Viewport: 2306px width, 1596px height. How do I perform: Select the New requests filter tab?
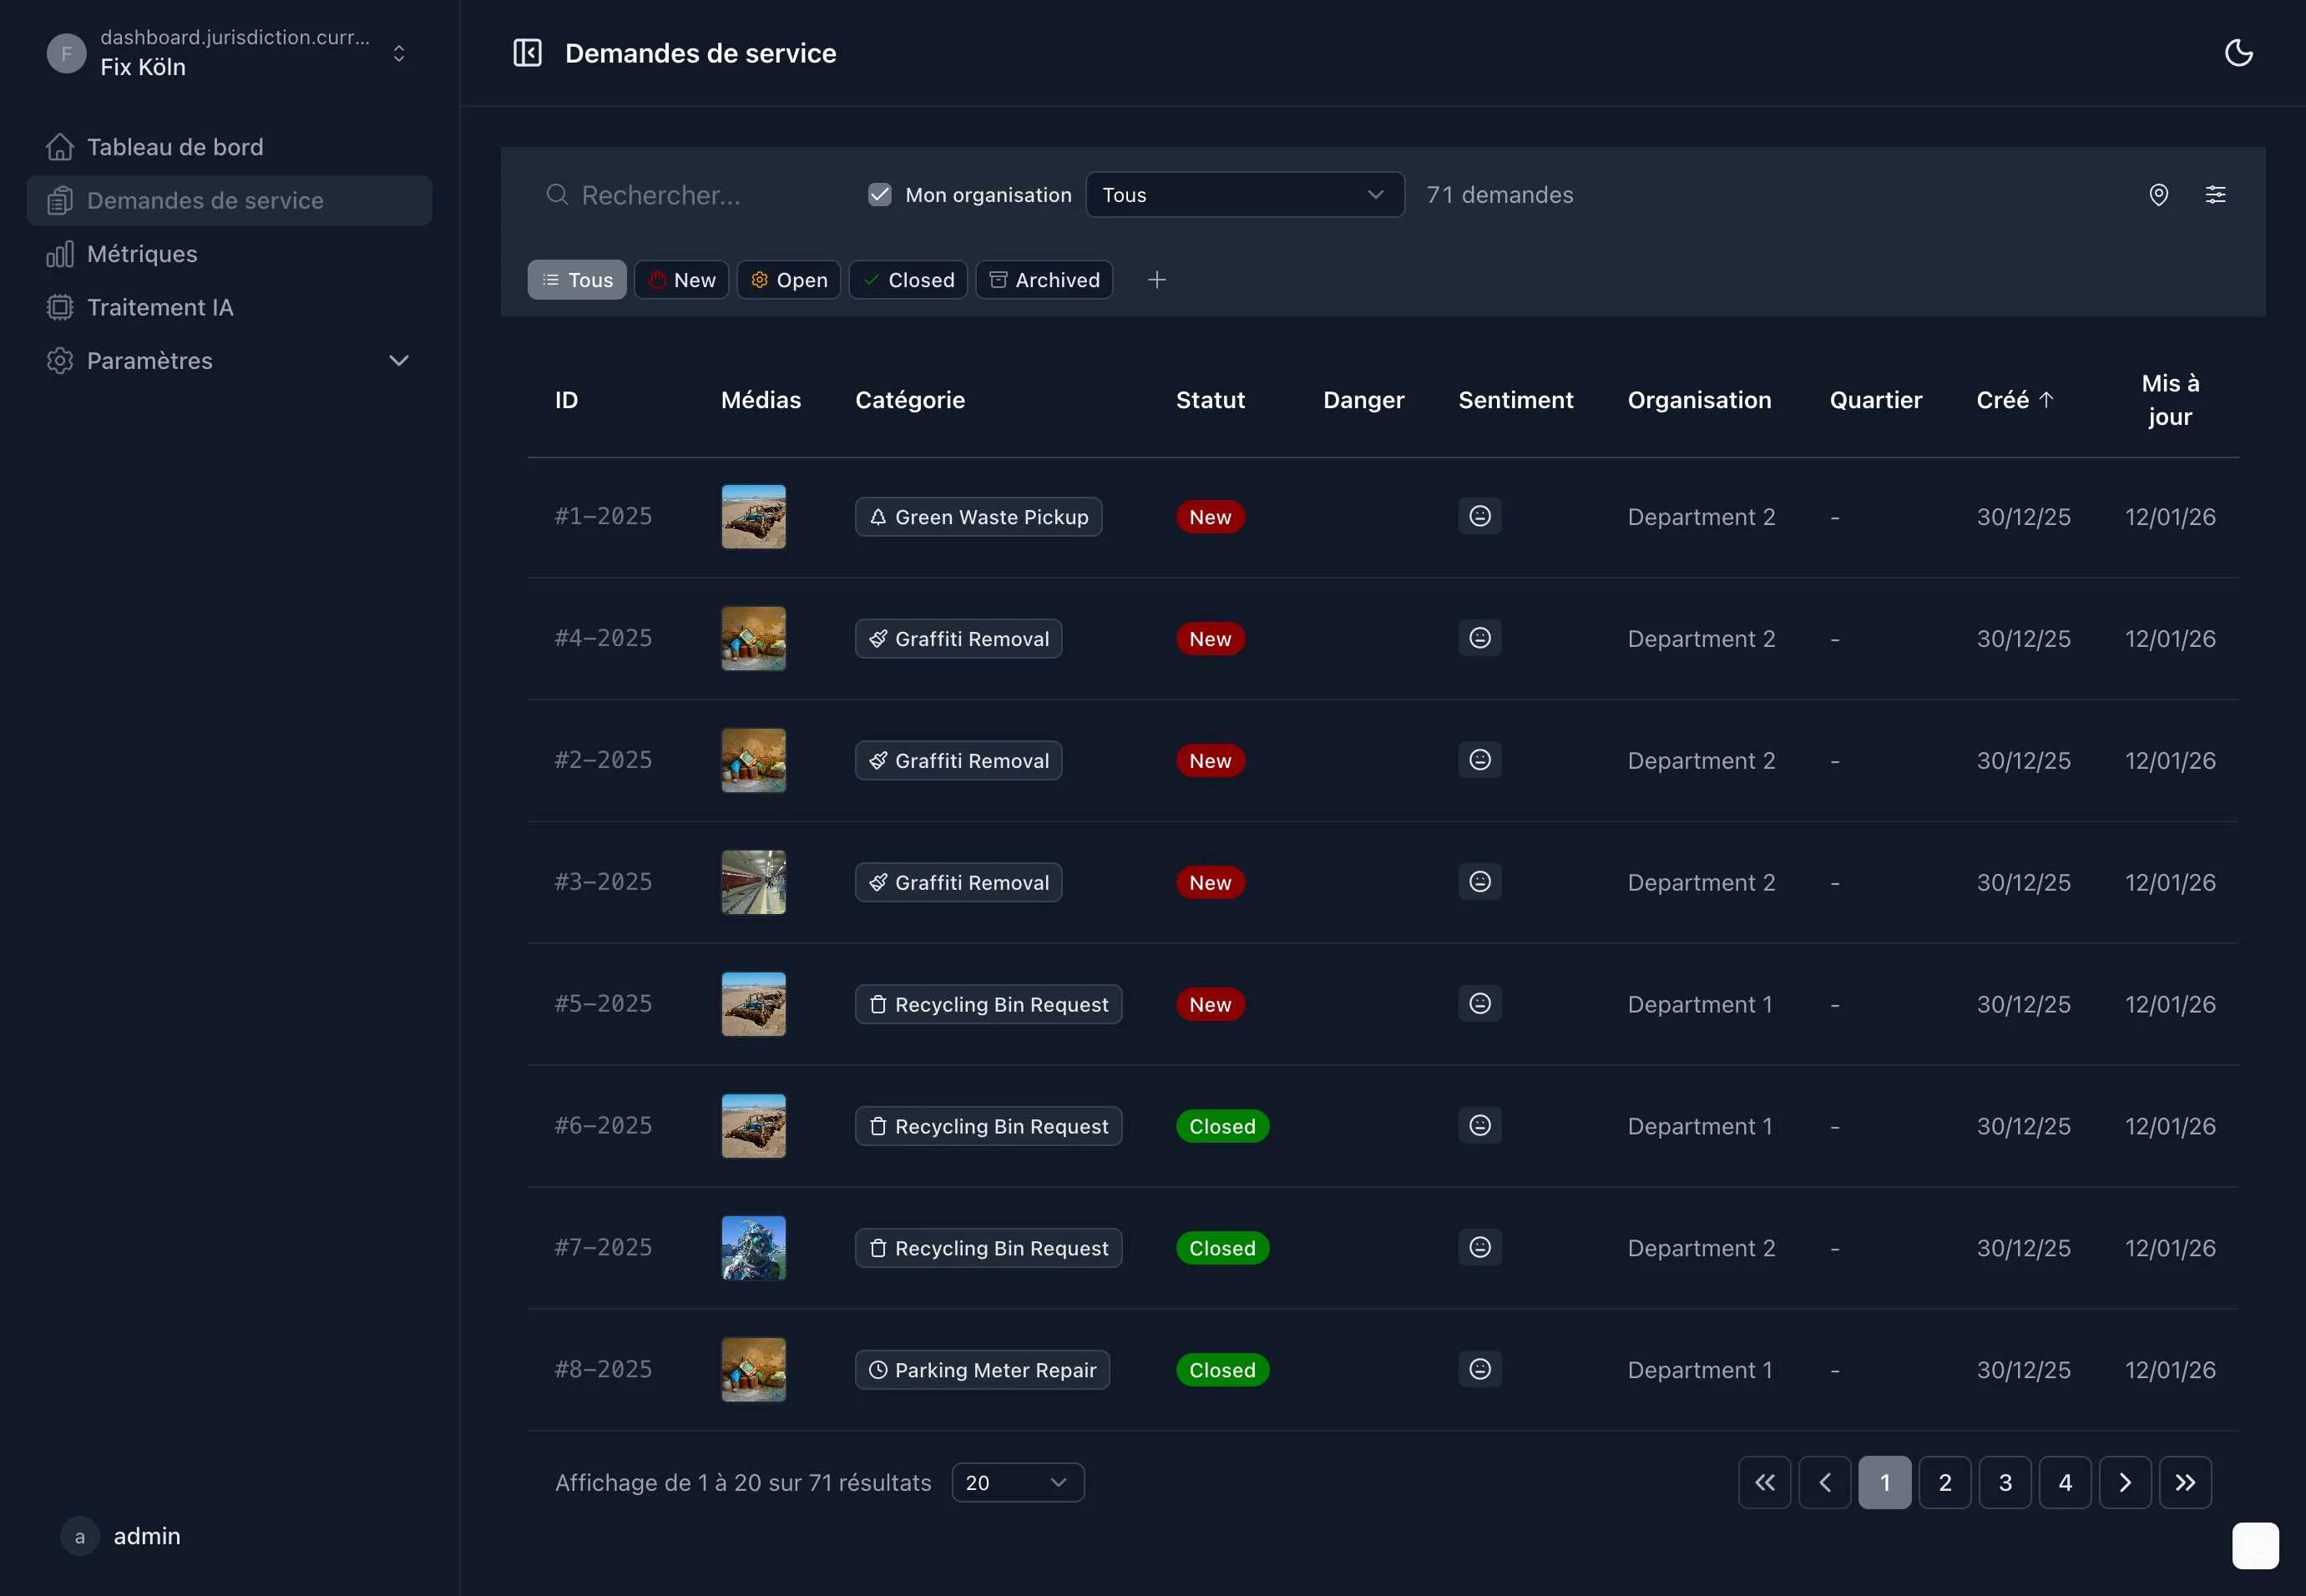(681, 280)
